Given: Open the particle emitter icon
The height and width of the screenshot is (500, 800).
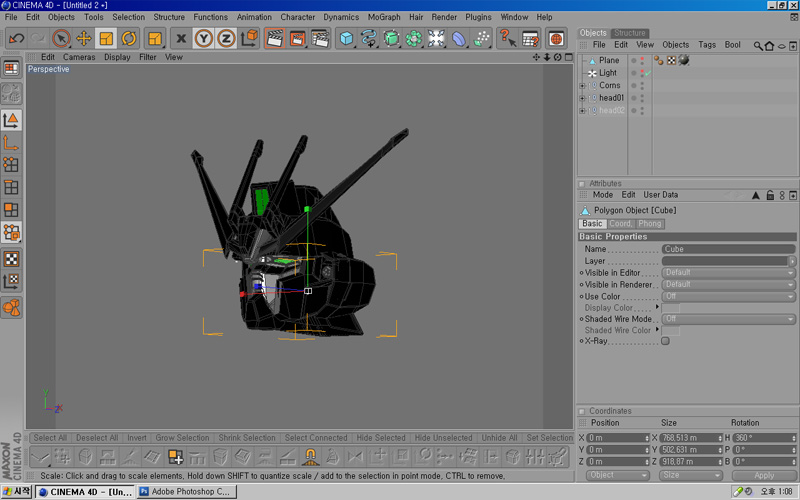Looking at the screenshot, I should click(x=481, y=38).
